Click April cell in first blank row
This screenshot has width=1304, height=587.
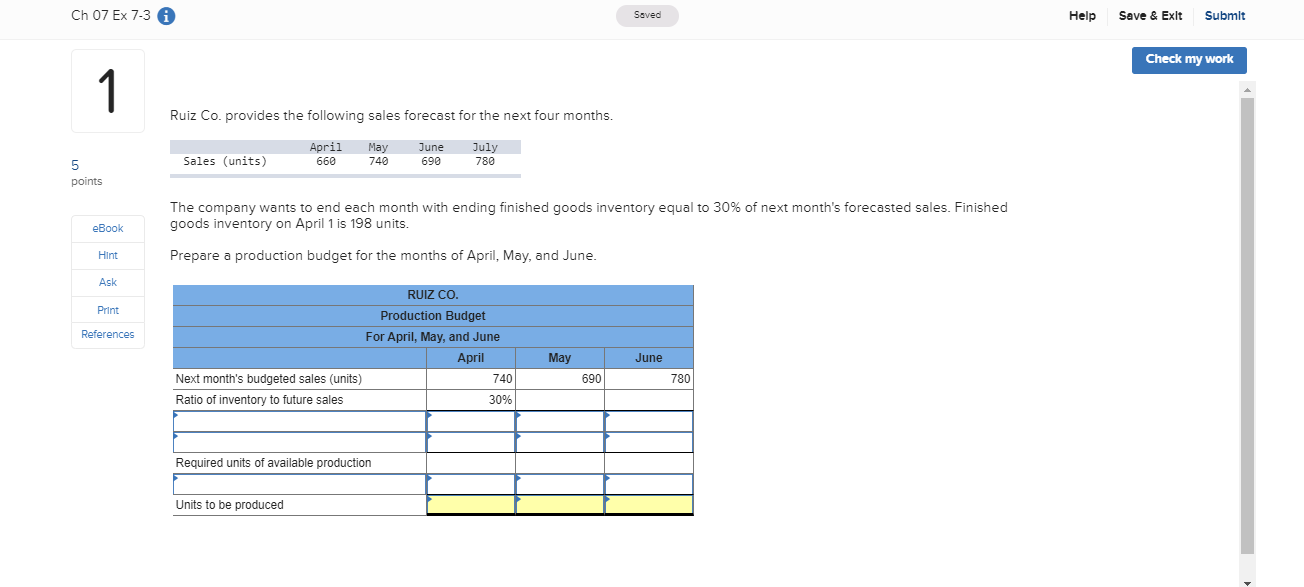[x=471, y=421]
